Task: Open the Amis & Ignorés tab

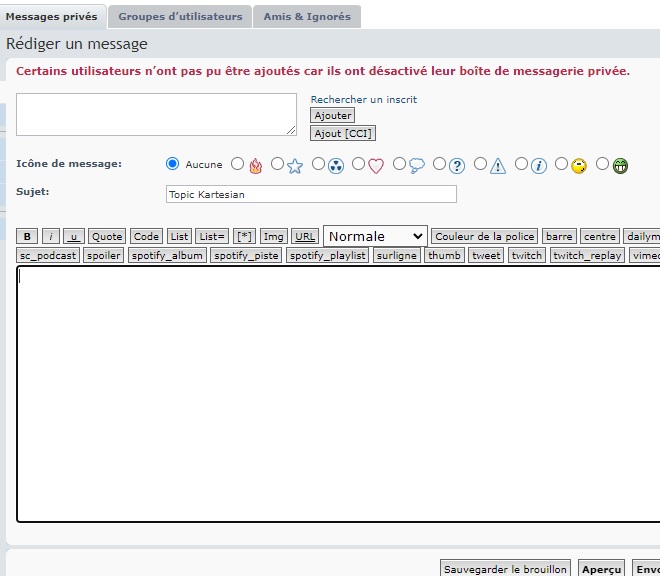Action: pyautogui.click(x=306, y=16)
